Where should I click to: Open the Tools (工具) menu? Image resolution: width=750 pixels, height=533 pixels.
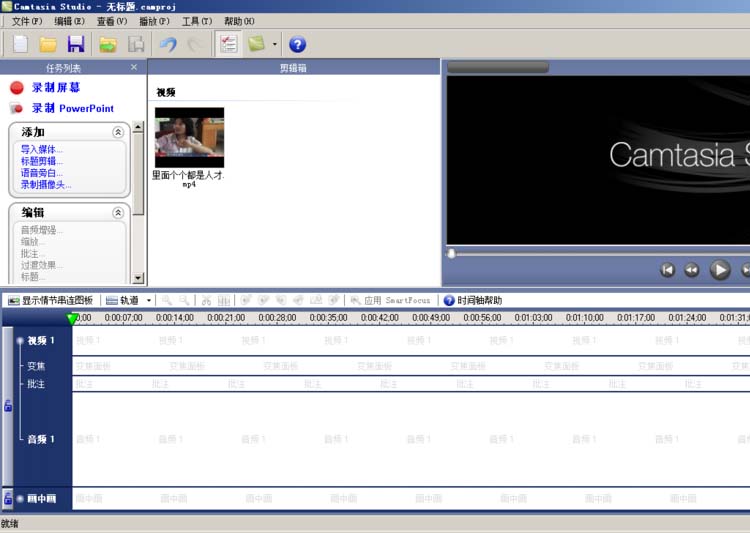(x=196, y=21)
